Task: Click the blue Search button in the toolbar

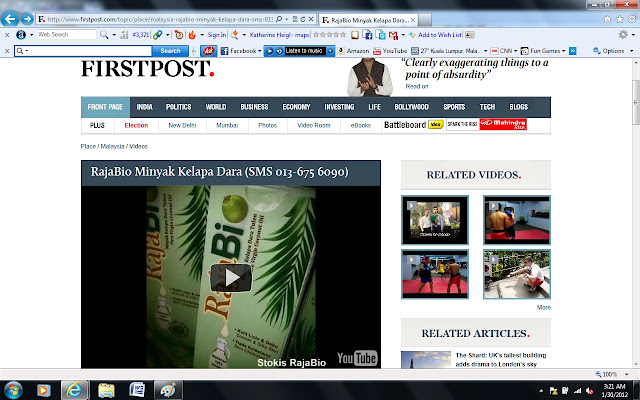Action: (170, 51)
